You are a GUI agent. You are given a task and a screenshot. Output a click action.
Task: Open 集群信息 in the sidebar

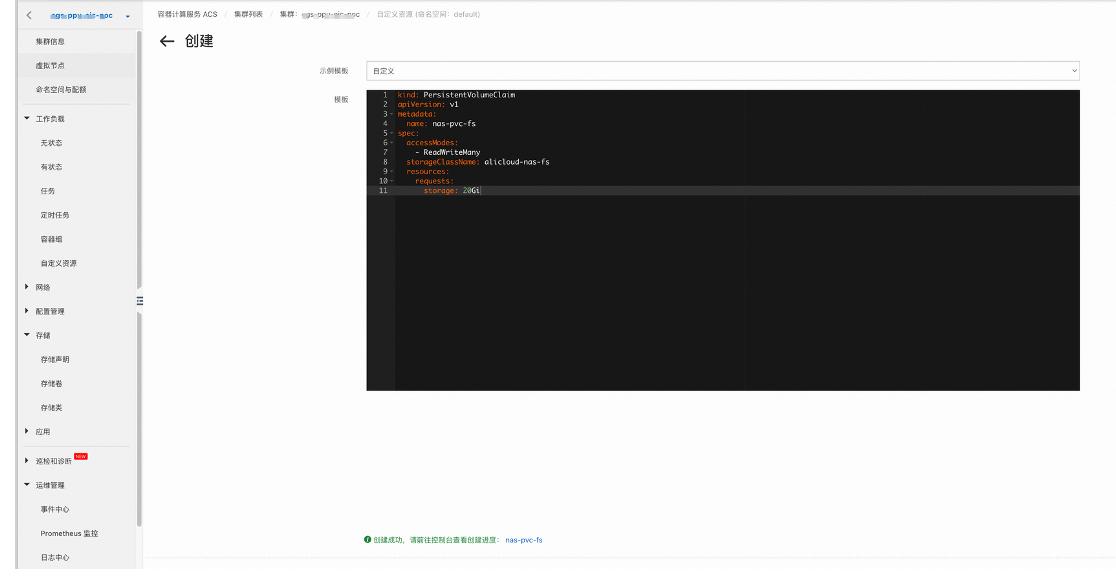coord(51,41)
